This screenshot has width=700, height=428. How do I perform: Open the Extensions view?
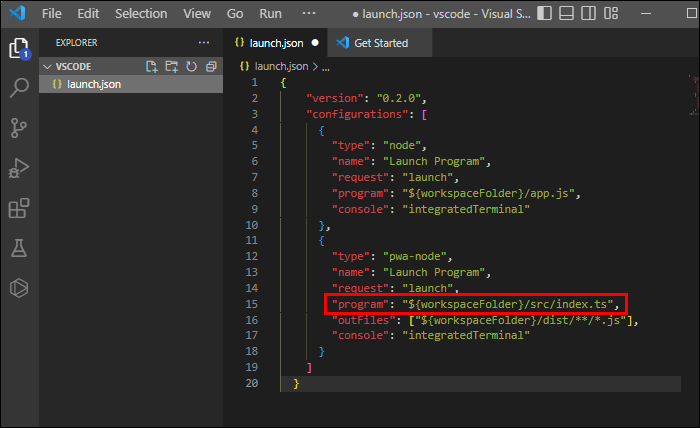coord(18,208)
